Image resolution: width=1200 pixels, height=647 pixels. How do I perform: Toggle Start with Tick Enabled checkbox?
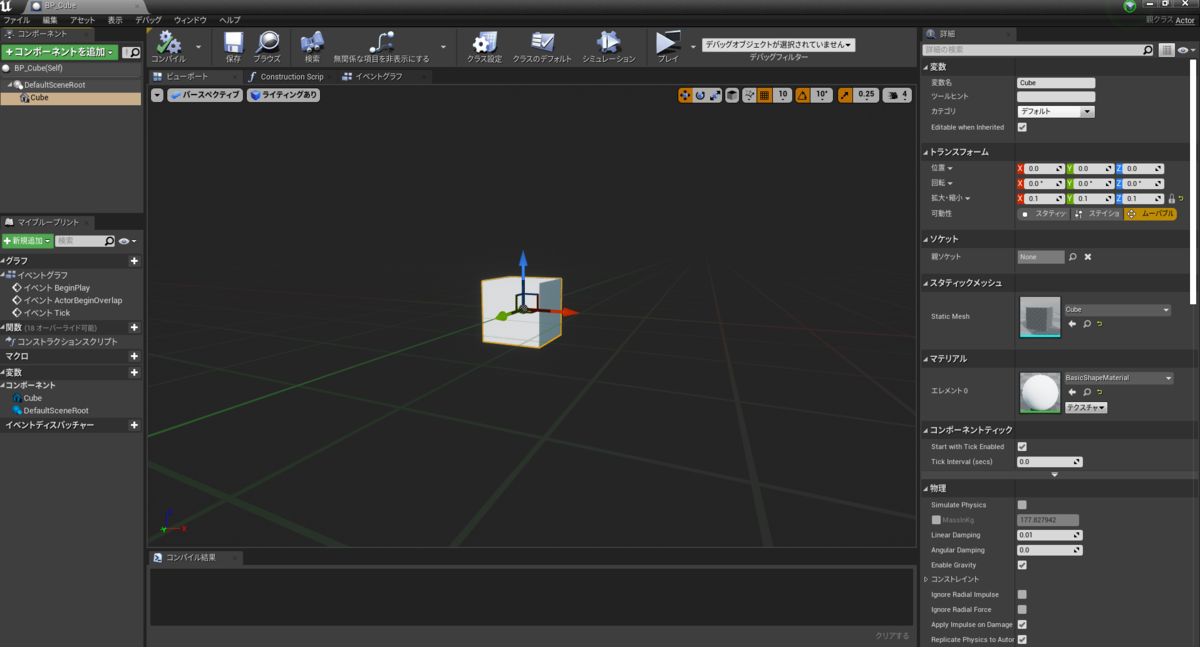(1022, 446)
